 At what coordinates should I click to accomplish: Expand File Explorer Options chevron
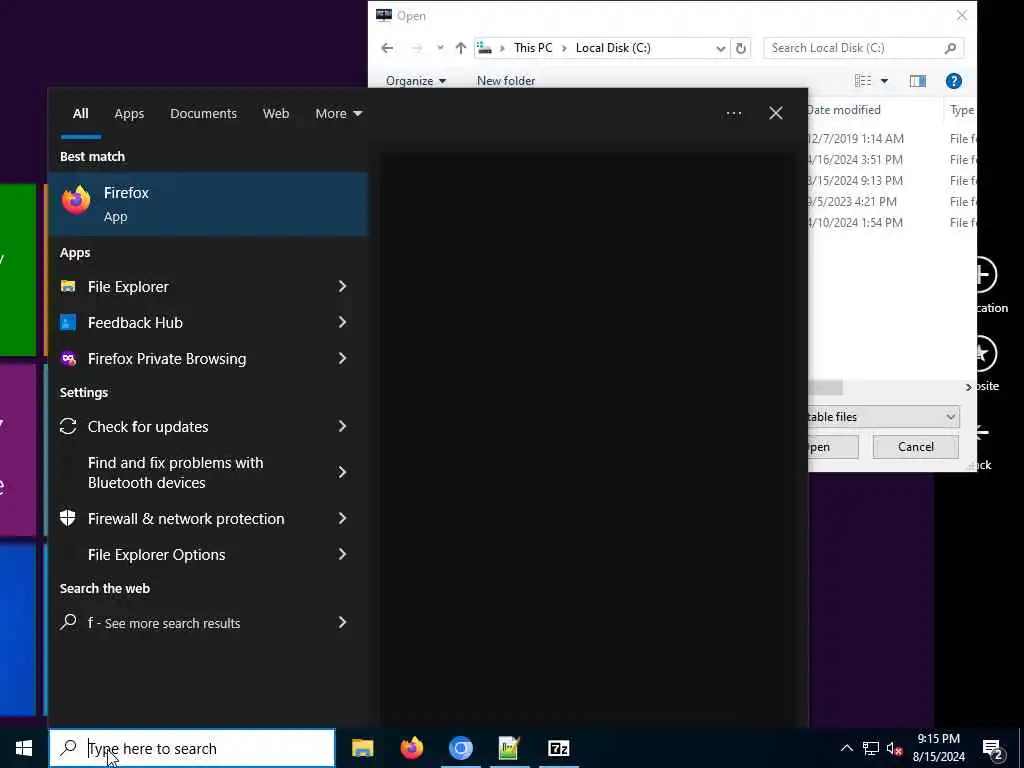[342, 554]
